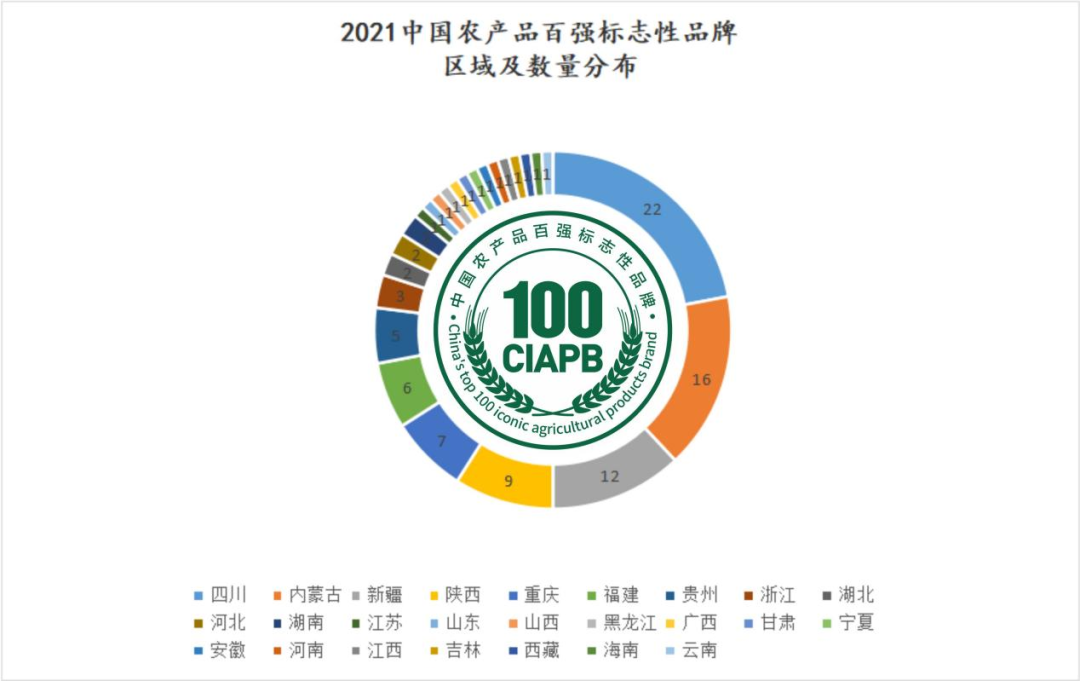The height and width of the screenshot is (681, 1080).
Task: Click the 安徽 legend color swatch
Action: (199, 651)
